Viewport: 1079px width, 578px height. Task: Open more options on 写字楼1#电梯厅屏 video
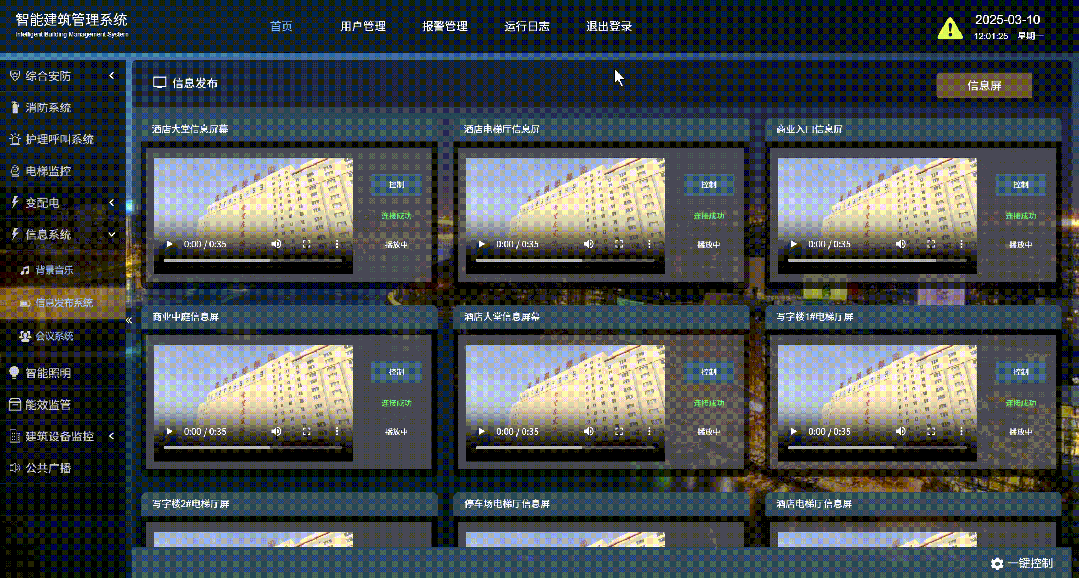tap(961, 431)
